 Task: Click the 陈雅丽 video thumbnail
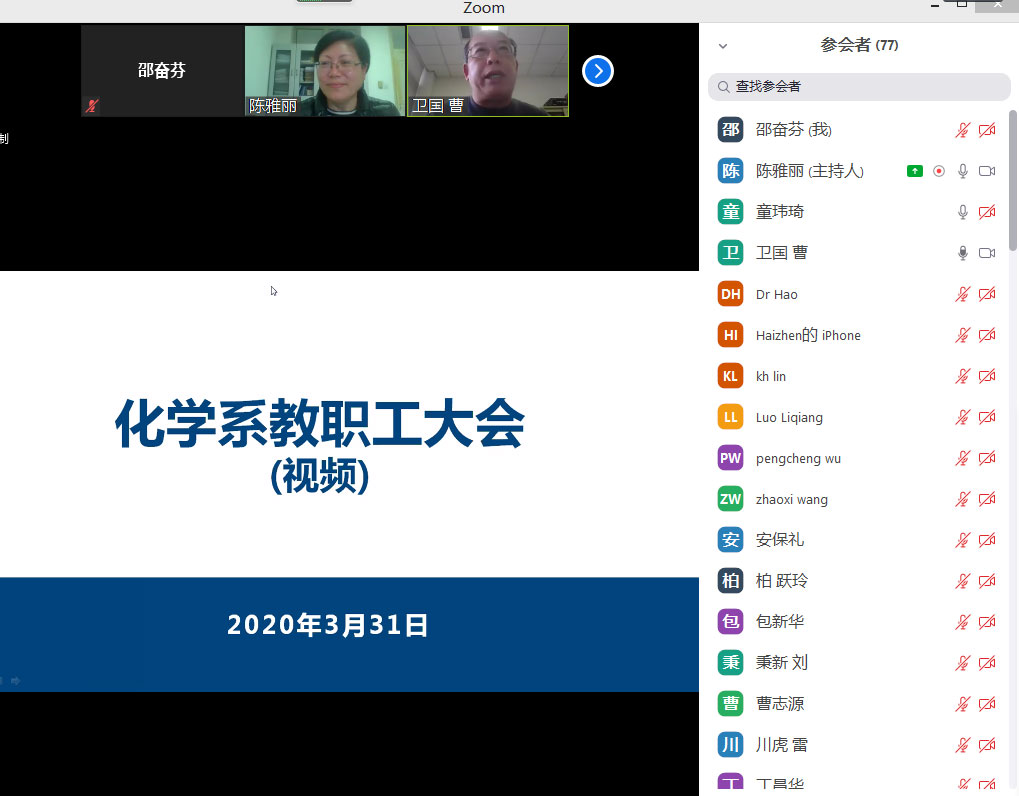click(x=325, y=71)
